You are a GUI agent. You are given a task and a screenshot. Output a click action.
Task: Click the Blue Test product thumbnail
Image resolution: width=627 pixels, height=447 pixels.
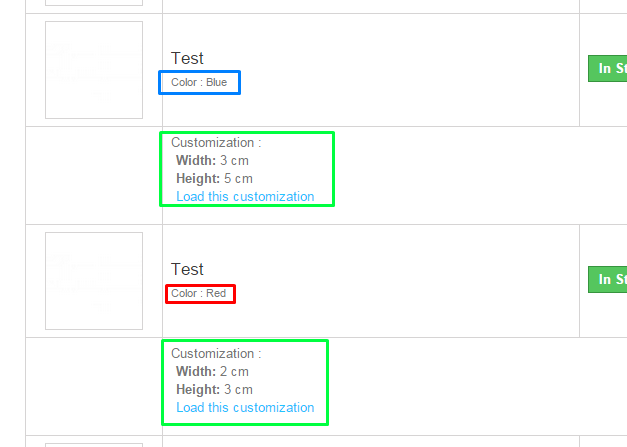tap(94, 70)
